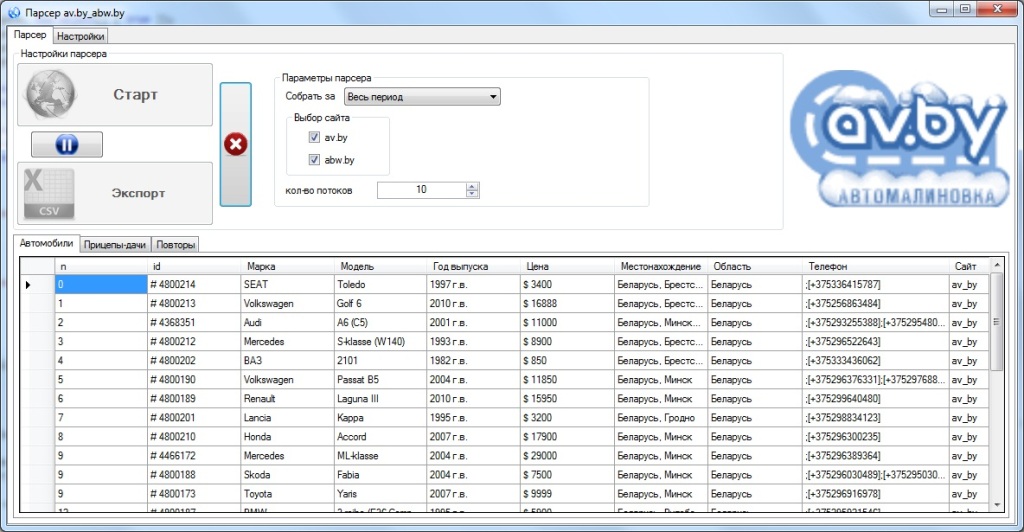
Task: Maximize the Парсер av.by_abw.by window
Action: tap(965, 9)
